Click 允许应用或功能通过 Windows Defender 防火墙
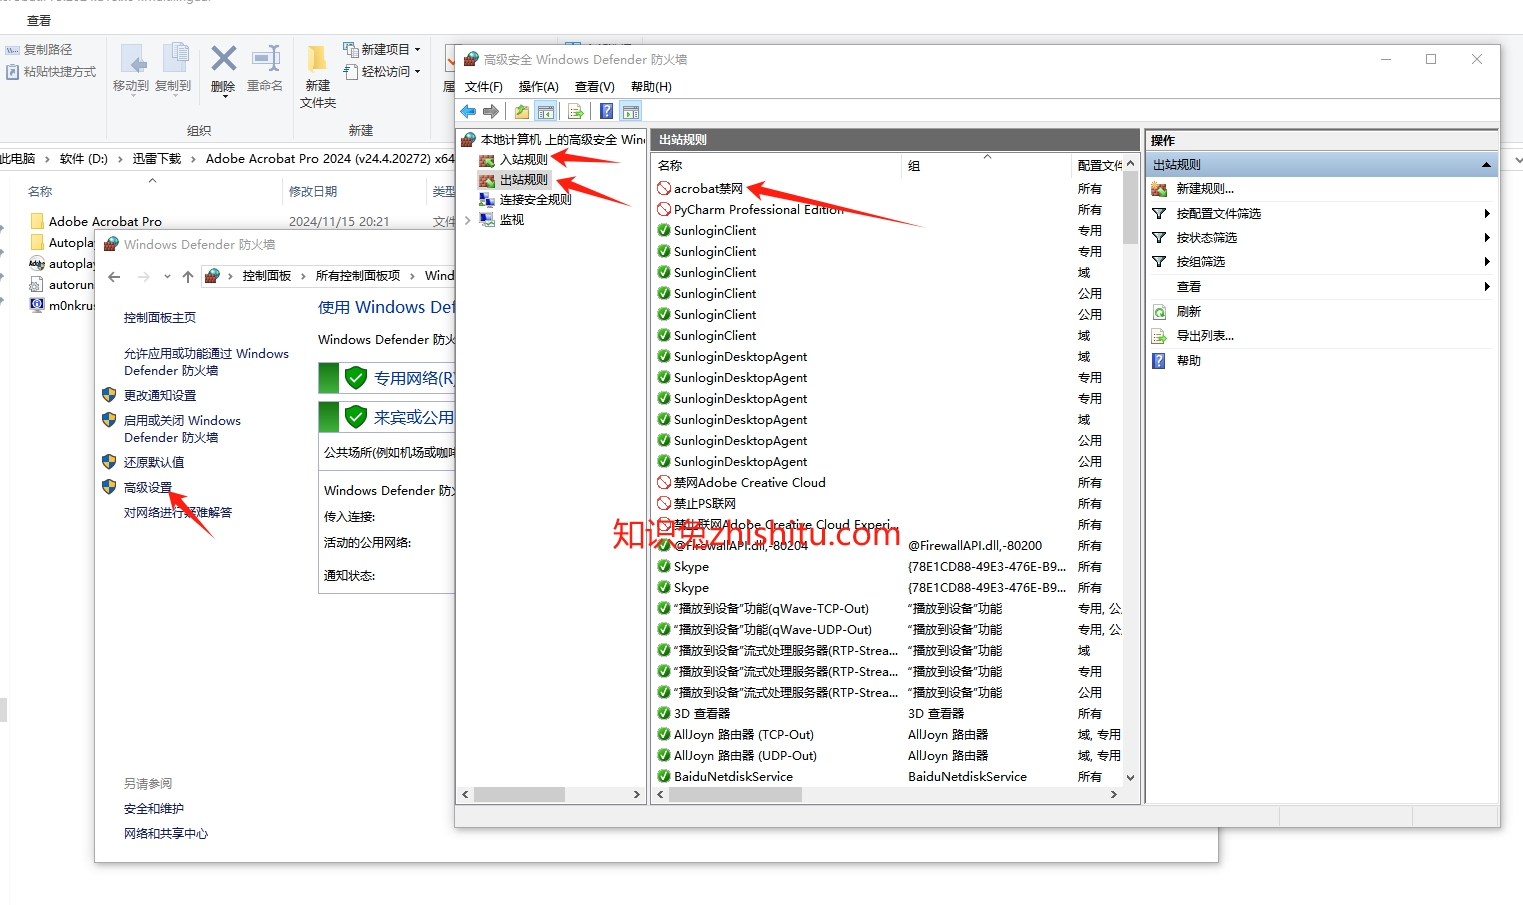The height and width of the screenshot is (905, 1523). [x=206, y=362]
